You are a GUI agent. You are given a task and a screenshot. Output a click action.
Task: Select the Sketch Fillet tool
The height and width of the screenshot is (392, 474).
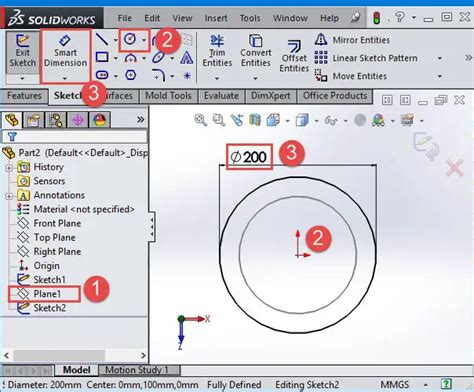[x=158, y=75]
